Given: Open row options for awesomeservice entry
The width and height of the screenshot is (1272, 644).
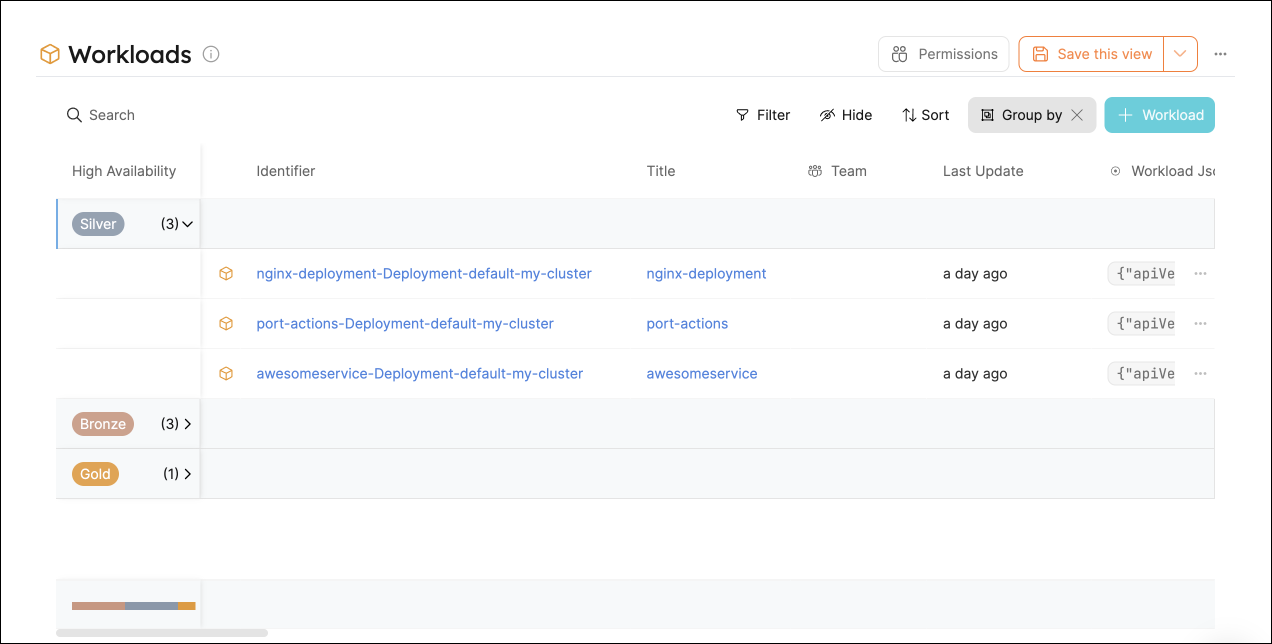Looking at the screenshot, I should point(1200,373).
